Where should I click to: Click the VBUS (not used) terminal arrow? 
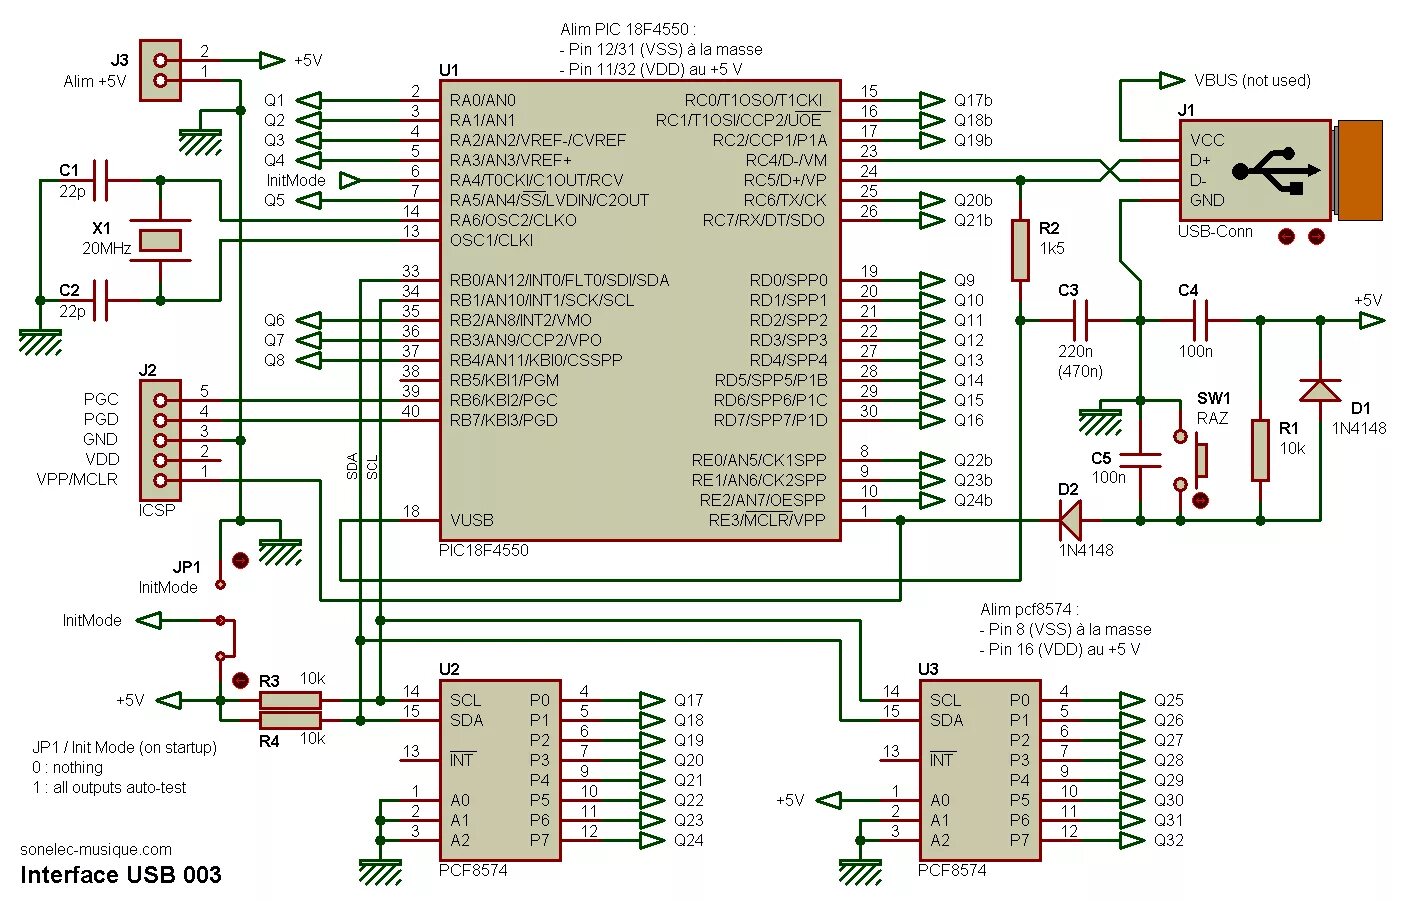click(1172, 80)
